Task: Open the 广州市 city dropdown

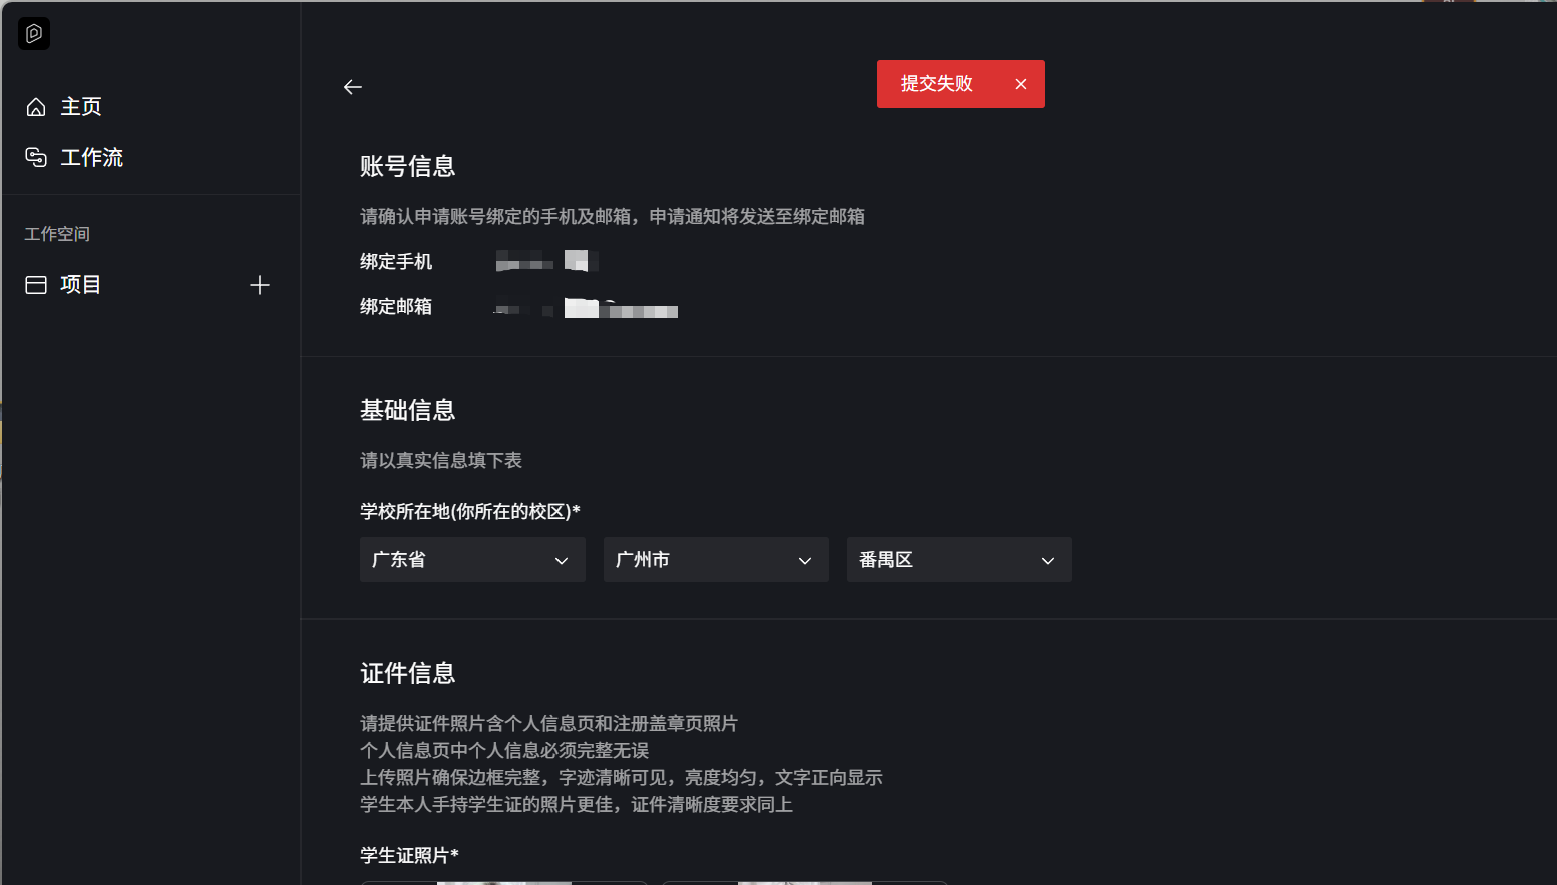Action: click(x=716, y=560)
